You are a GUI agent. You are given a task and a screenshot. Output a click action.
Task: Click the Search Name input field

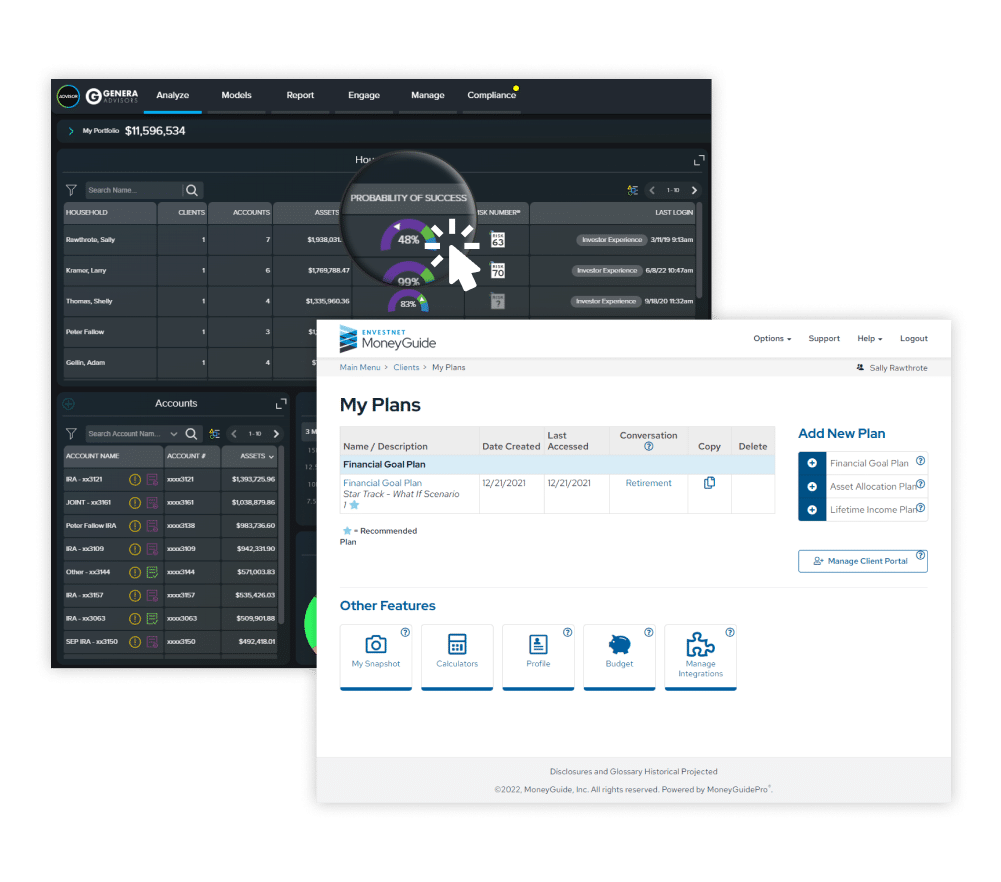133,190
